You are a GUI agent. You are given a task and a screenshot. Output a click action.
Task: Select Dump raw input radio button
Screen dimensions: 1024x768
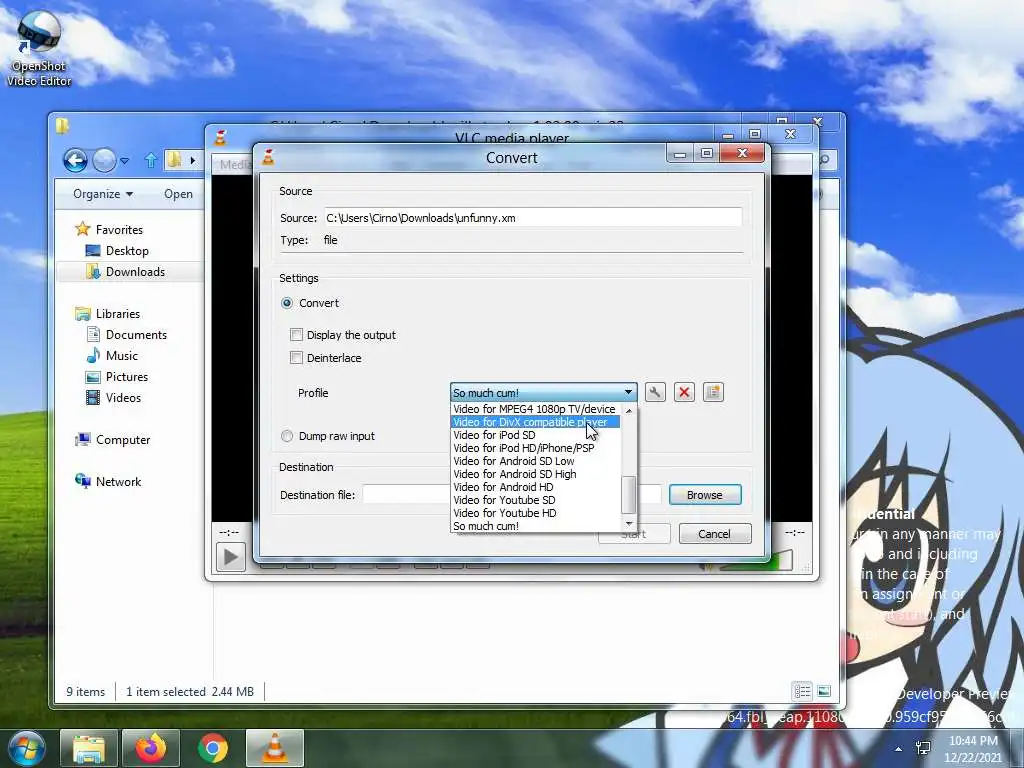click(x=287, y=436)
